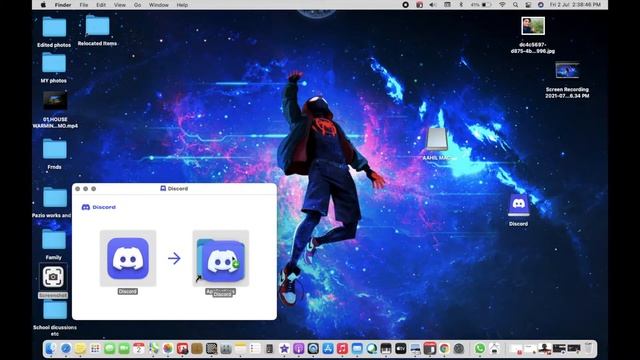Open Reminders from the Dock
This screenshot has width=640, height=360.
255,349
